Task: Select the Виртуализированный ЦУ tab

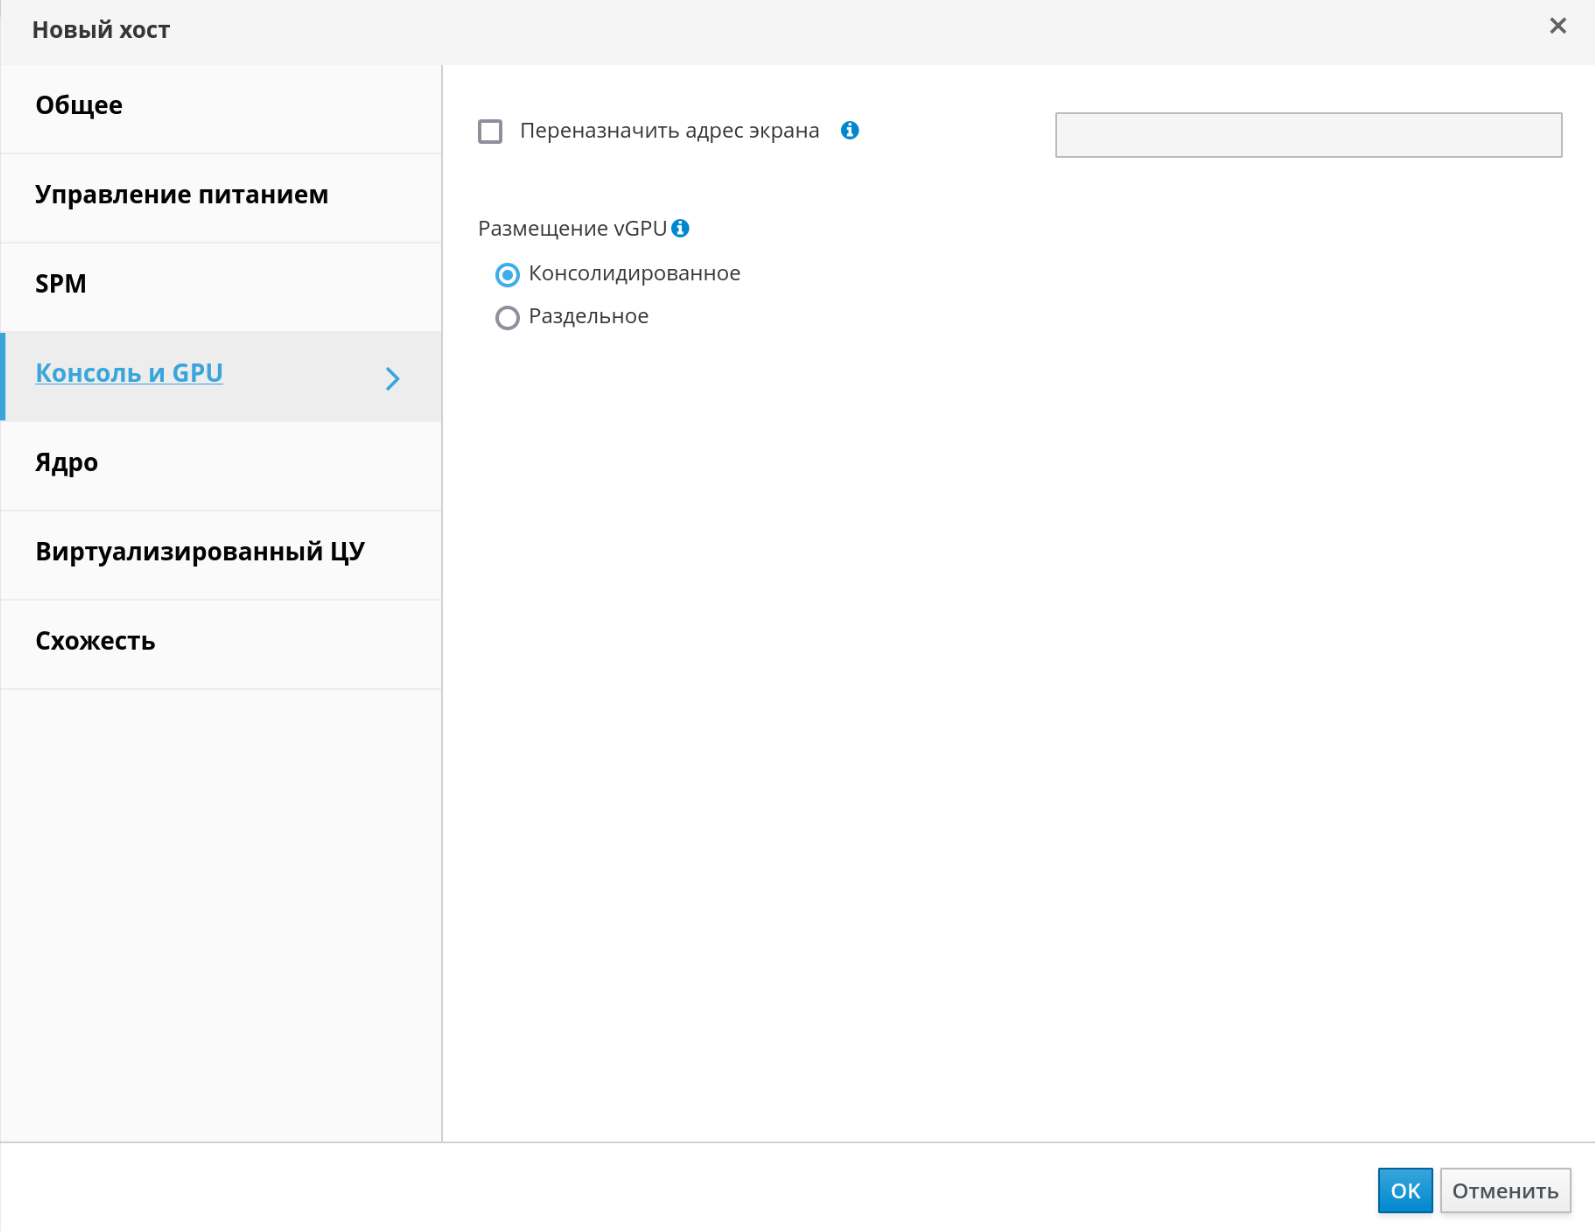Action: click(x=200, y=552)
